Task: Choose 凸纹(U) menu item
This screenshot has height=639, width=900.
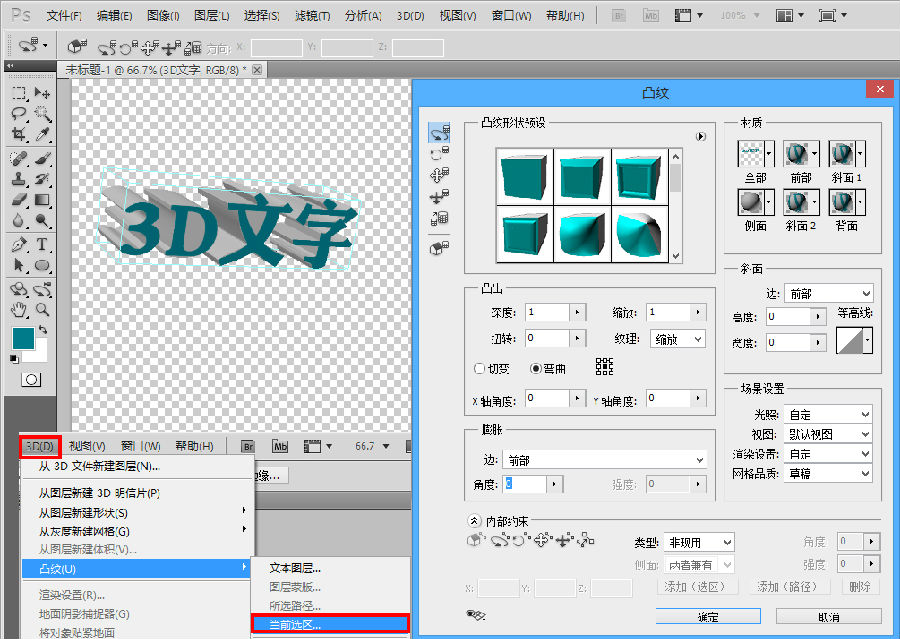Action: [x=137, y=568]
